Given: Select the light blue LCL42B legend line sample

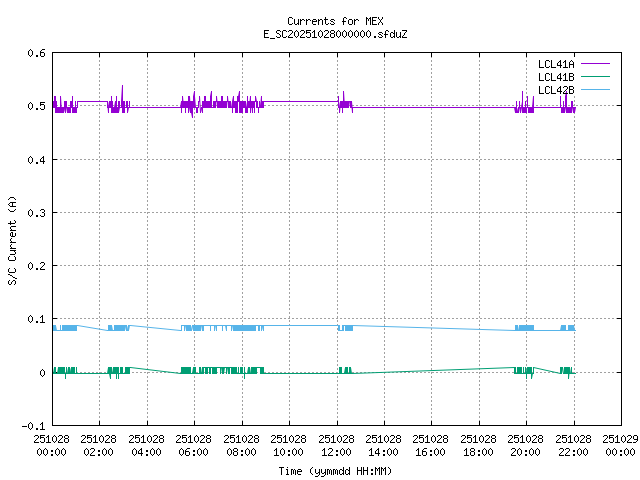Looking at the screenshot, I should point(598,90).
